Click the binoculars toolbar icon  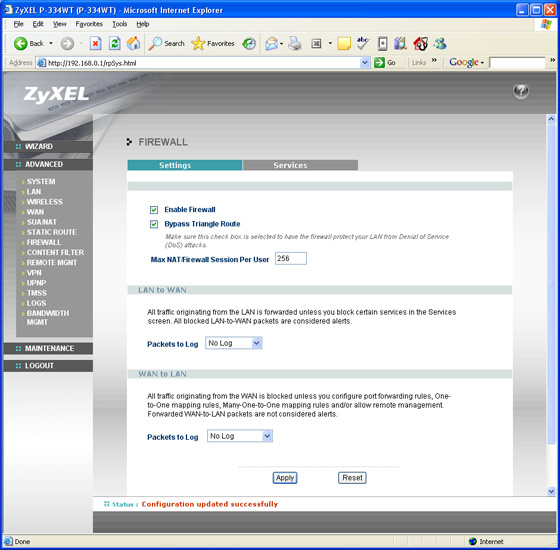point(400,44)
